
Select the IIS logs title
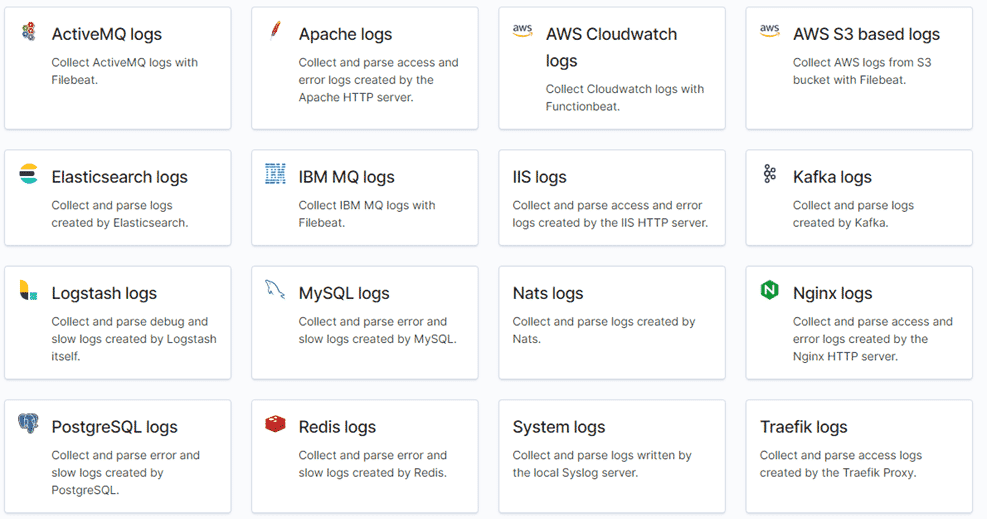tap(539, 177)
